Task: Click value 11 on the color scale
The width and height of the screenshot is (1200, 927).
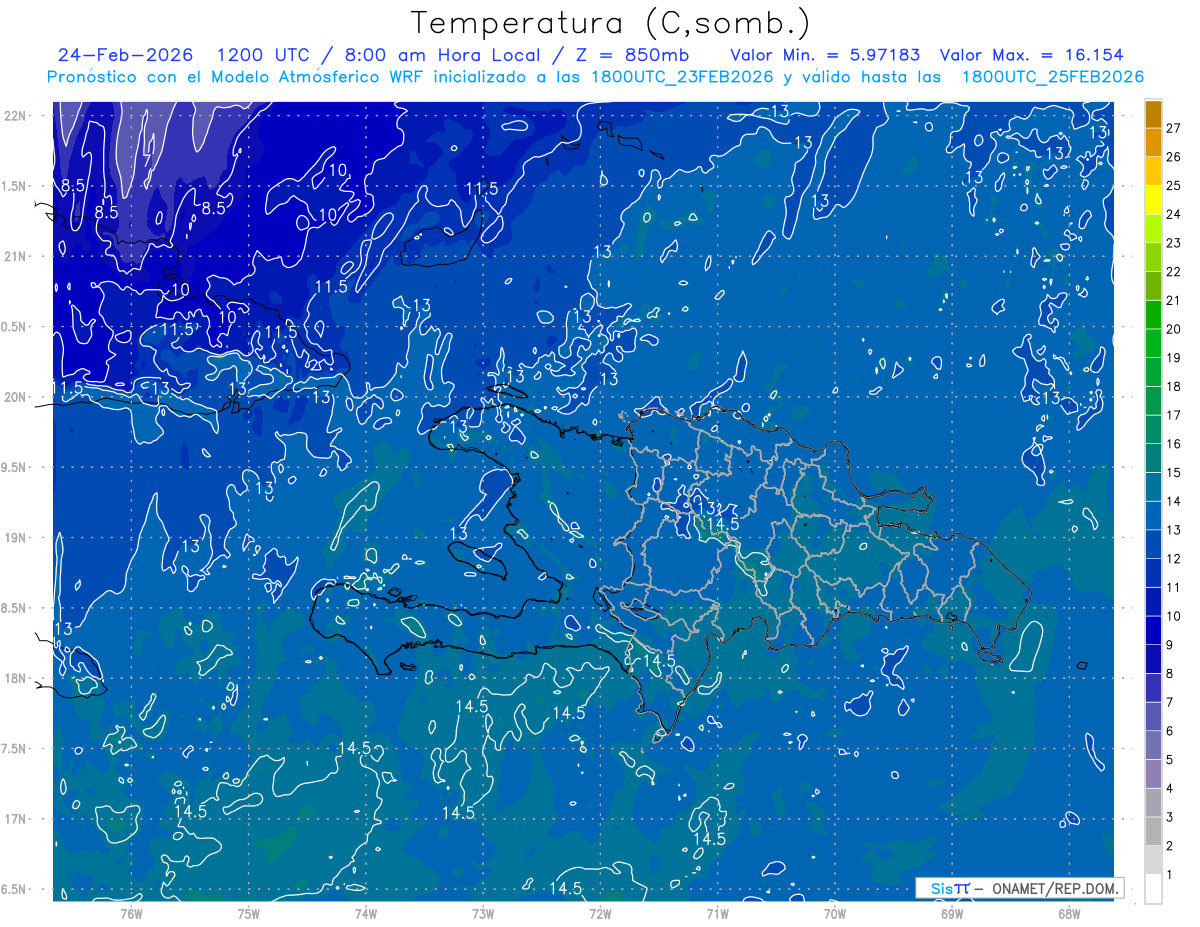Action: click(x=1174, y=587)
